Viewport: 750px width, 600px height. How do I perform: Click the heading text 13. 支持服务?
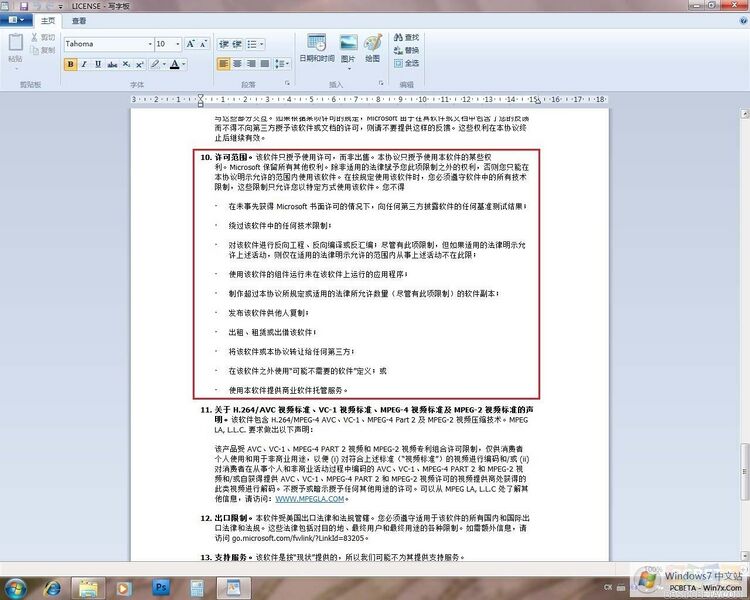[224, 557]
